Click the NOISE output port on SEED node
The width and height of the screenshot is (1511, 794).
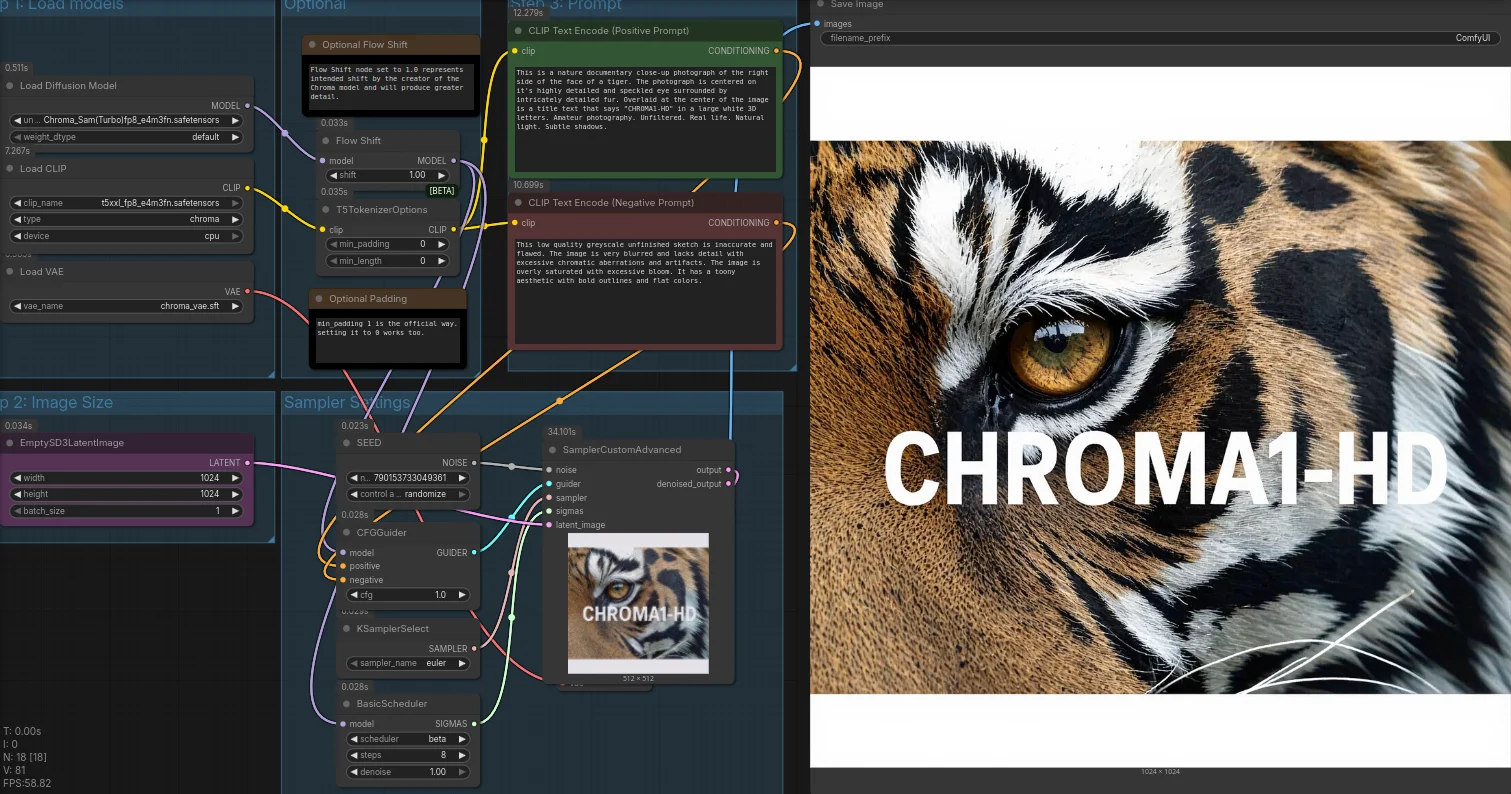(474, 463)
